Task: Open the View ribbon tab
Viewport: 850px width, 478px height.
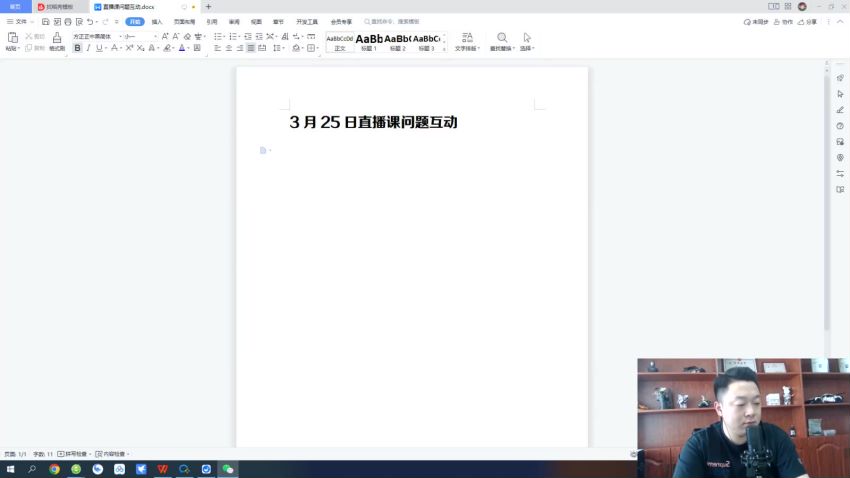Action: click(x=256, y=22)
